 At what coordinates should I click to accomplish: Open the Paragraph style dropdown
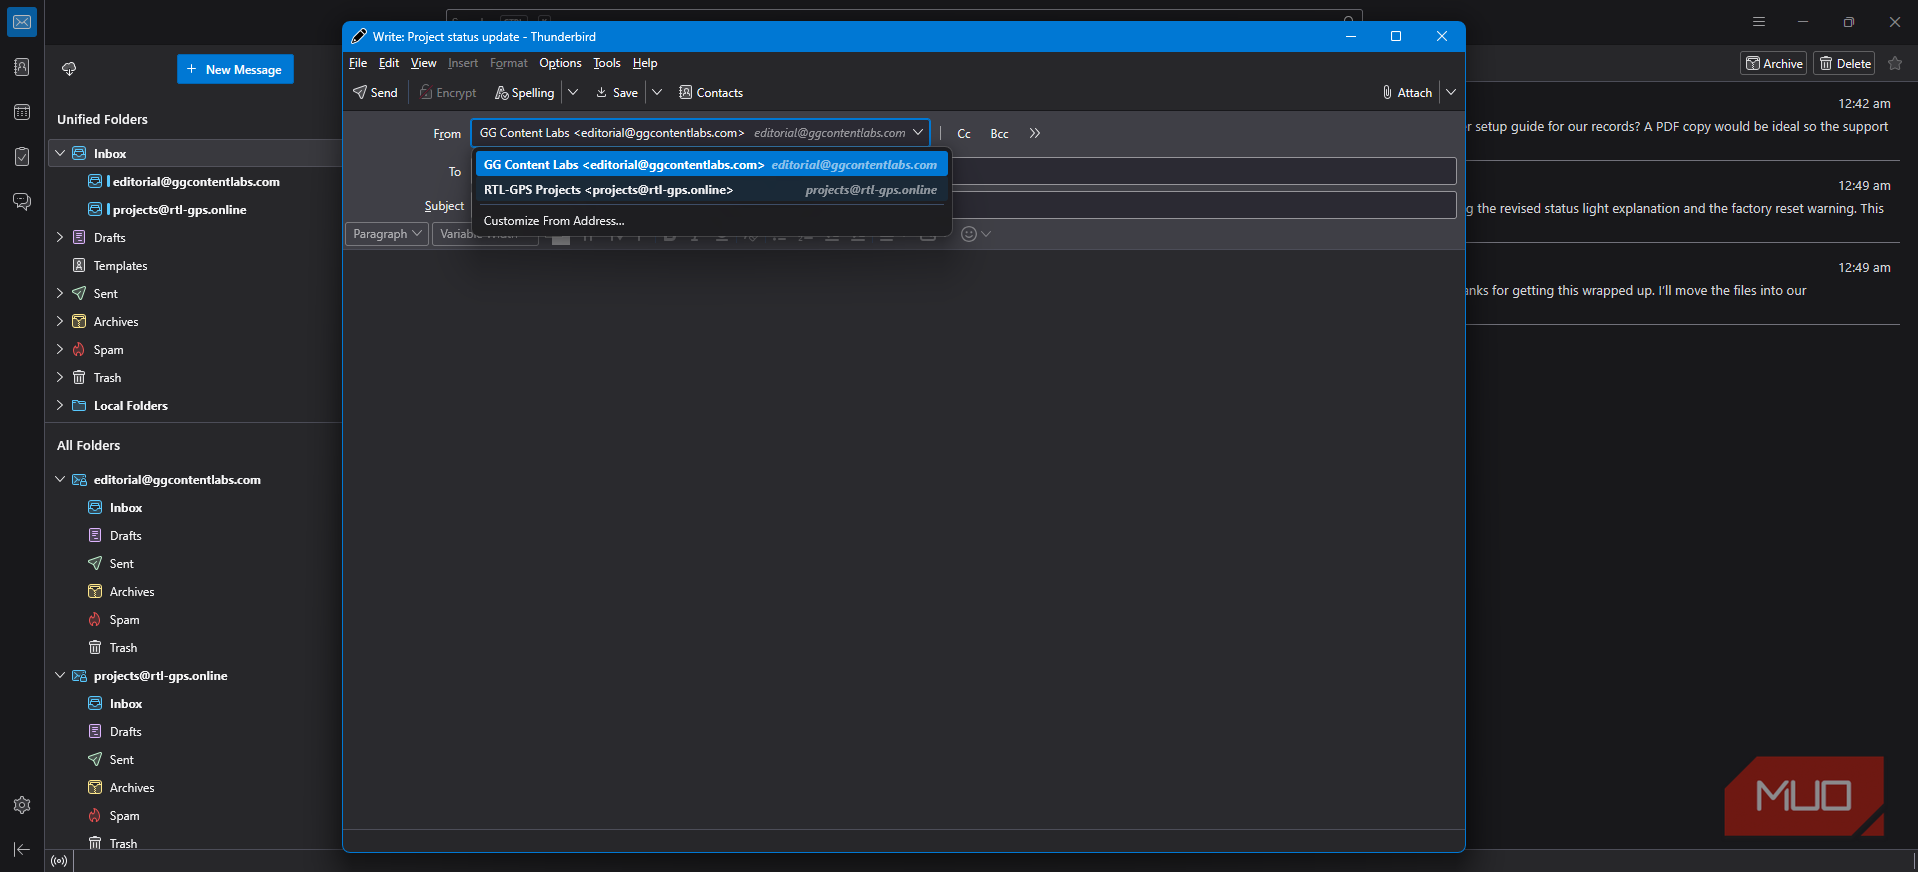[x=387, y=234]
